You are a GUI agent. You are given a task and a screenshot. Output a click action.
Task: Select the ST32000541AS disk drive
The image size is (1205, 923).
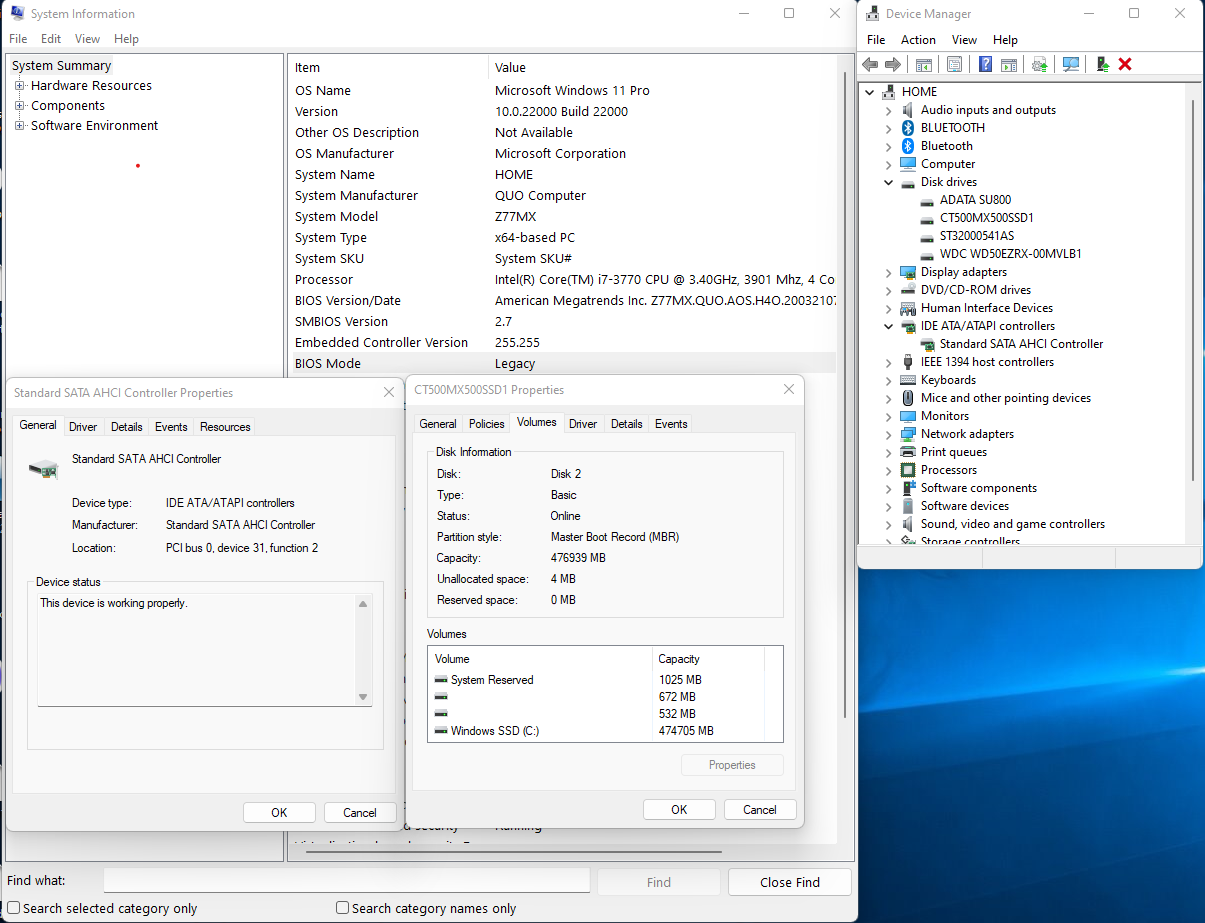977,236
